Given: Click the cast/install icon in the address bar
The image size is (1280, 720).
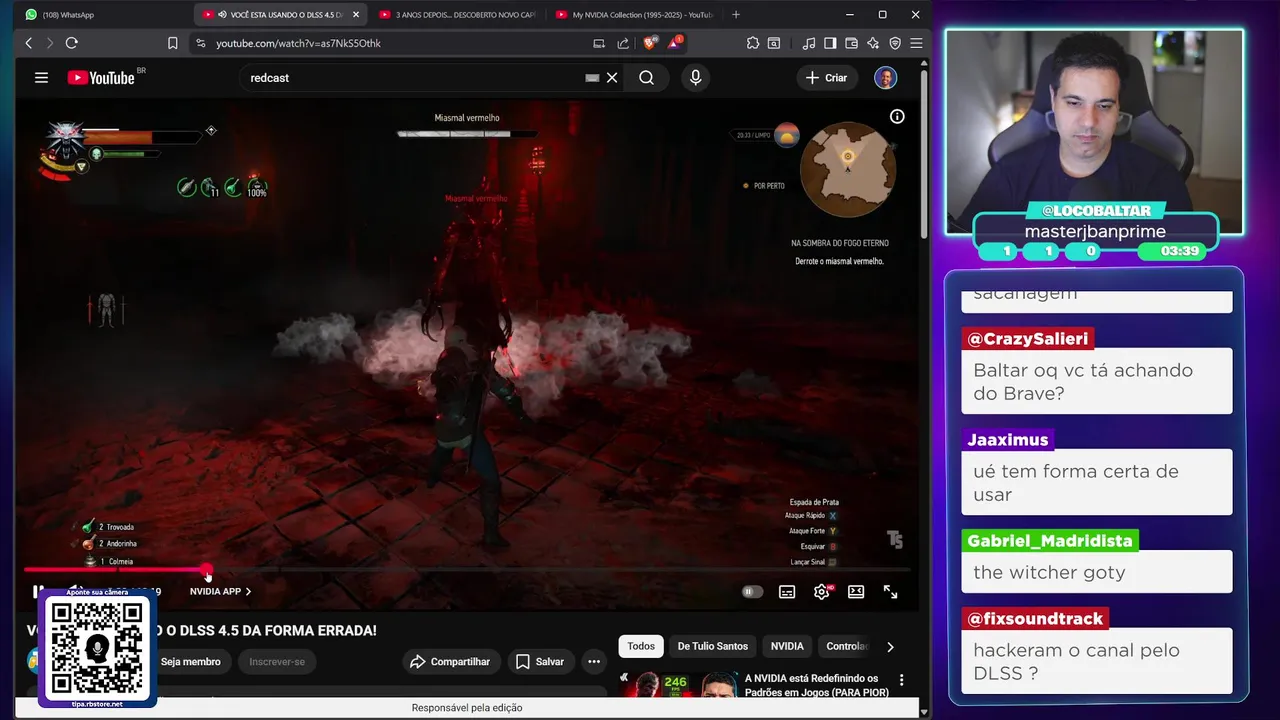Looking at the screenshot, I should pos(599,43).
